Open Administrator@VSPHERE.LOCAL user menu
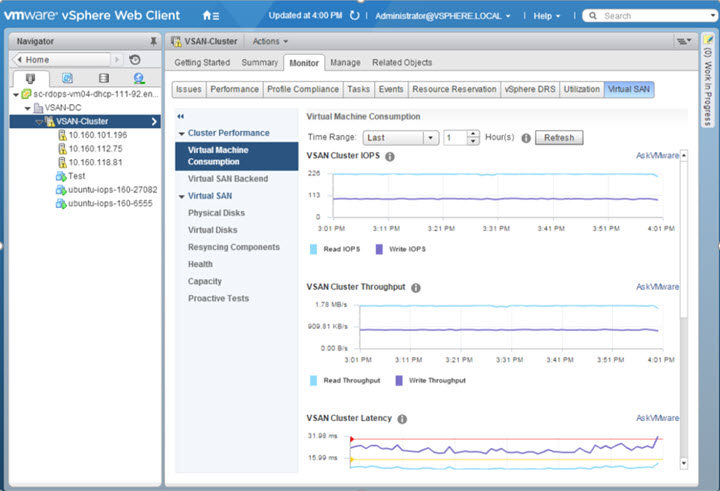720x491 pixels. tap(443, 16)
